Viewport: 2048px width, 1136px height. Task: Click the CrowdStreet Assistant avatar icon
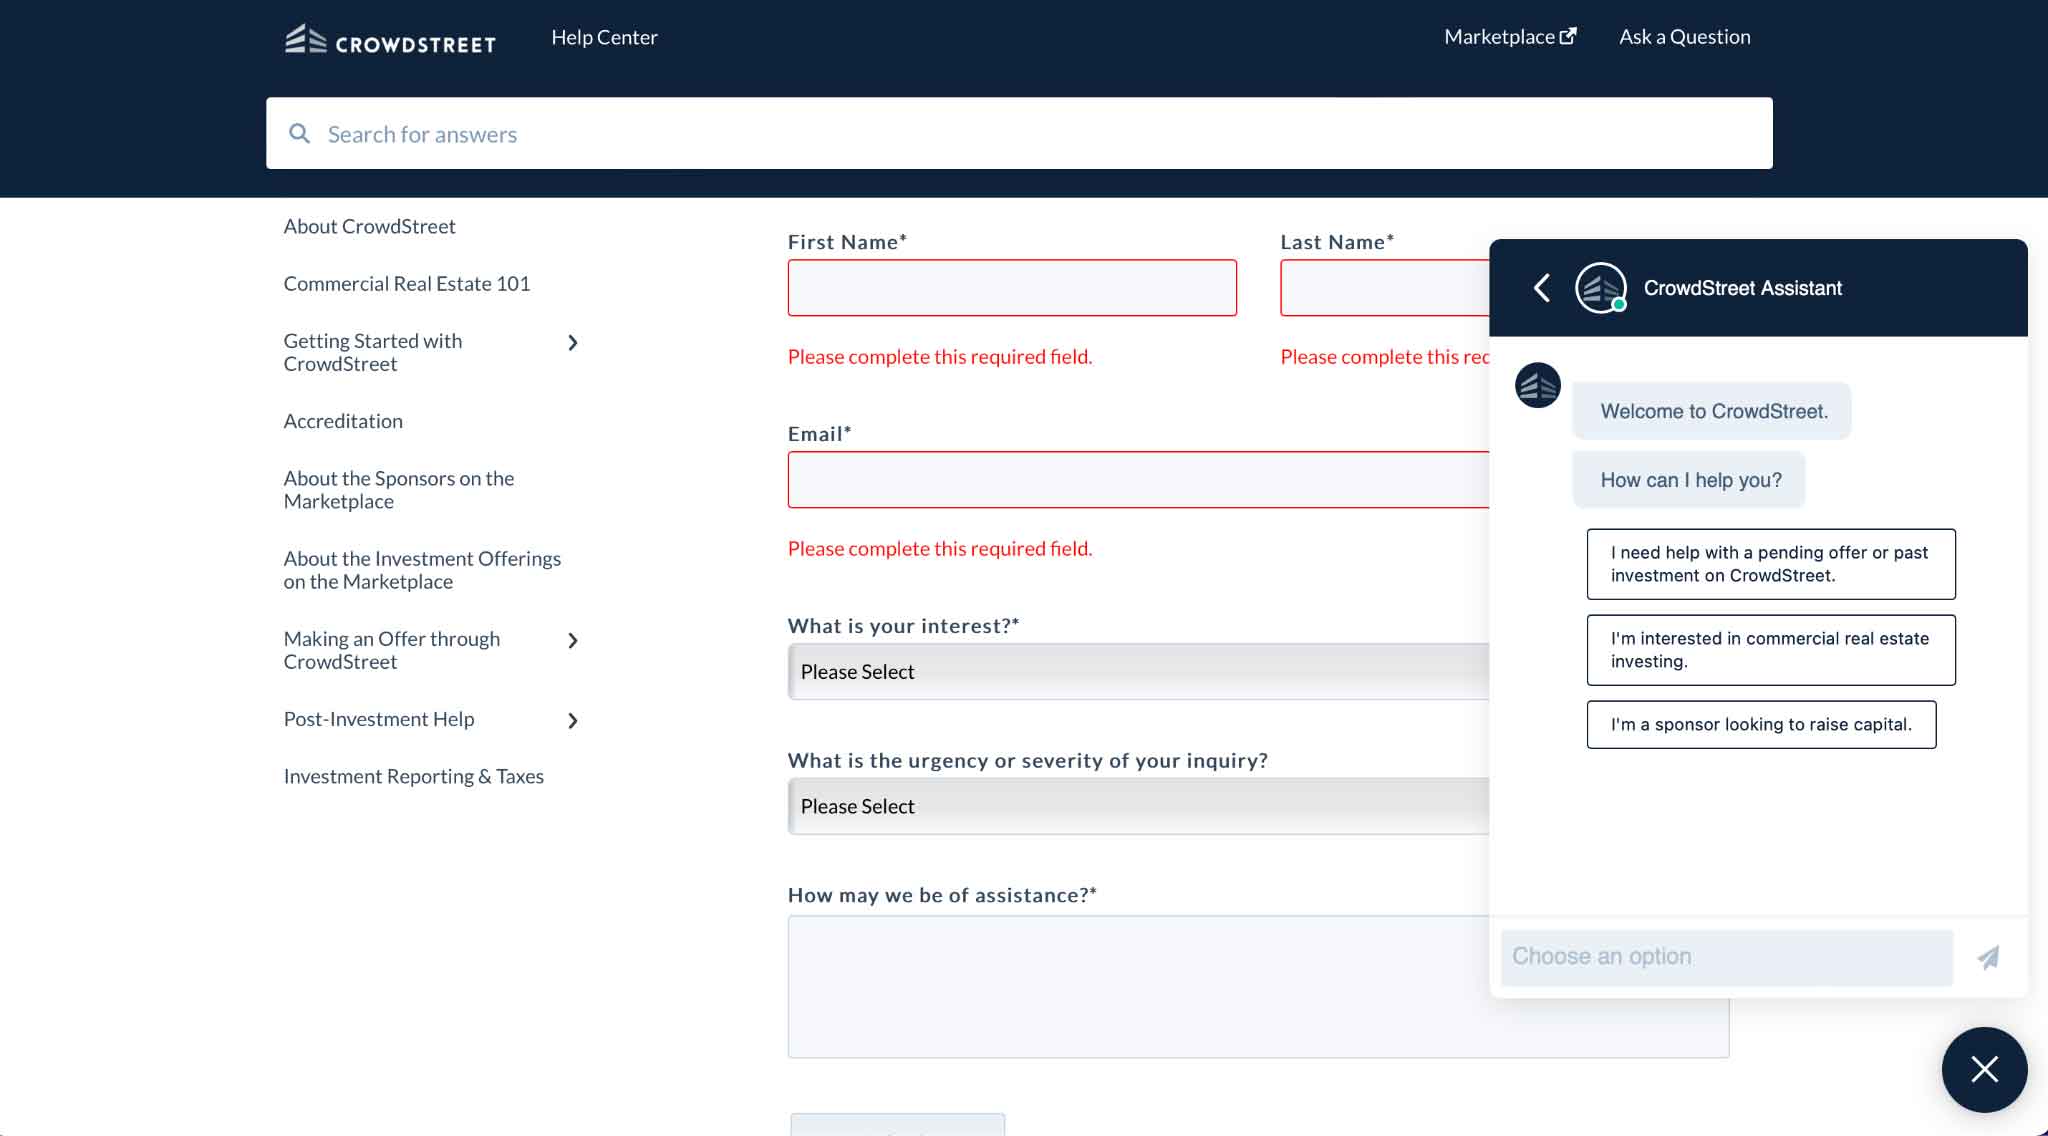1601,288
